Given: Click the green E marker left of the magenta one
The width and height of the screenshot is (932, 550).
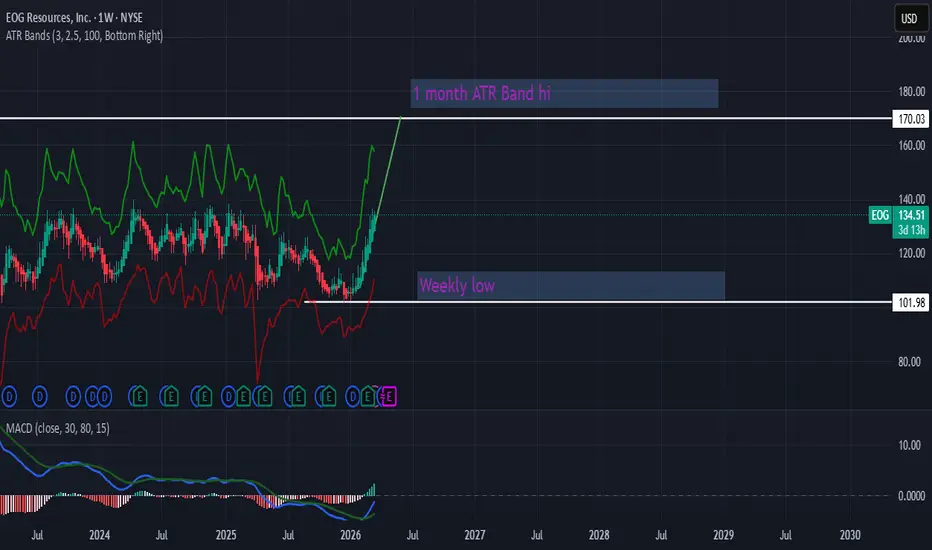Looking at the screenshot, I should (369, 397).
